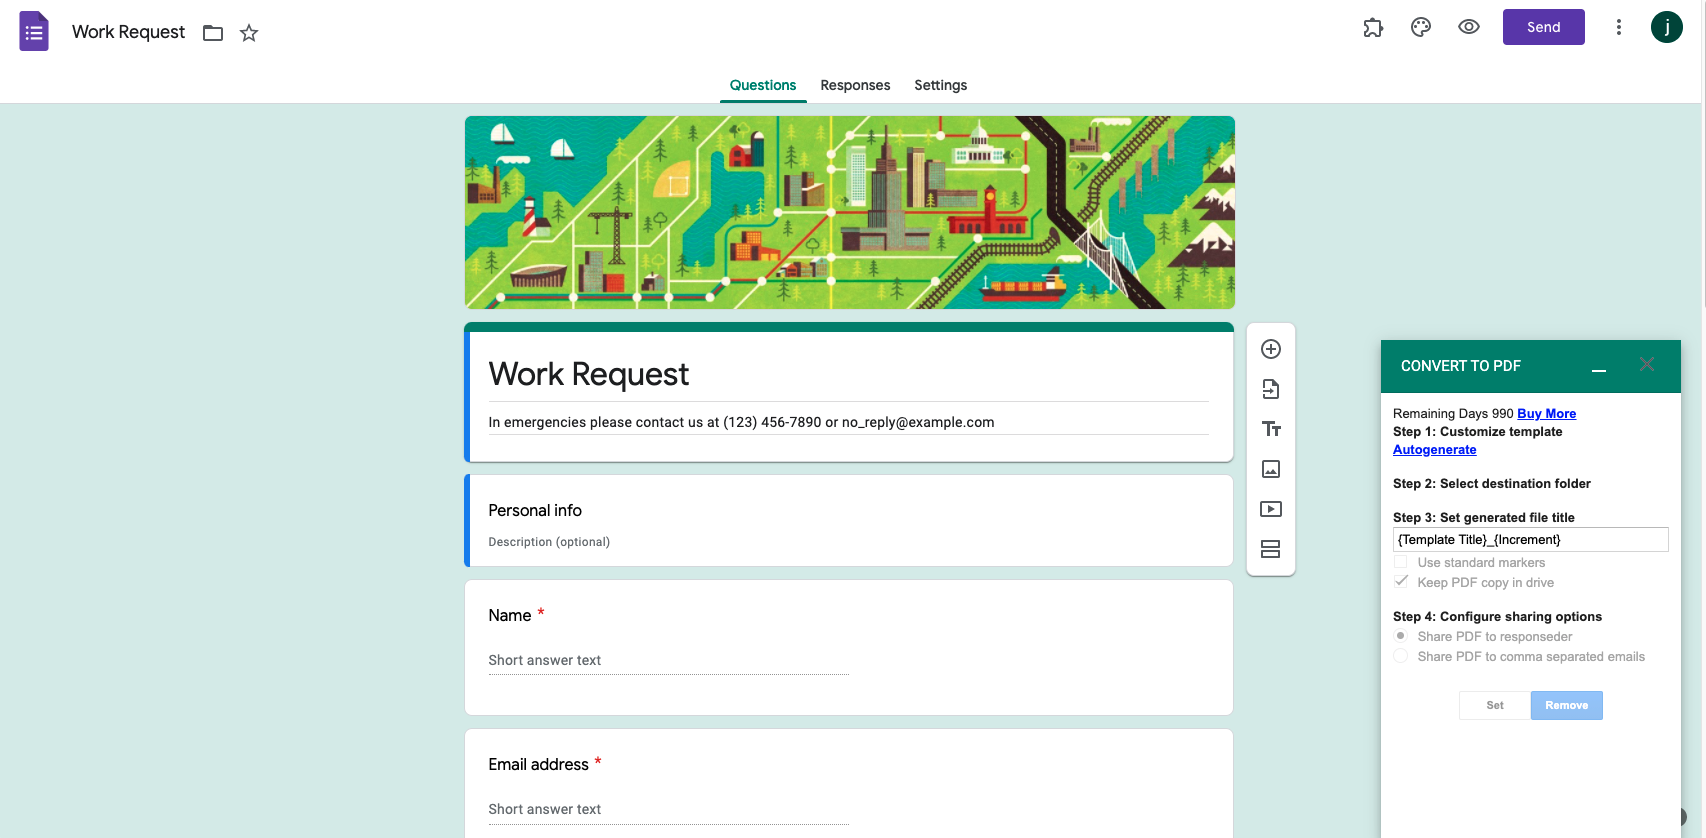Image resolution: width=1706 pixels, height=838 pixels.
Task: Select the Name question card
Action: [849, 647]
